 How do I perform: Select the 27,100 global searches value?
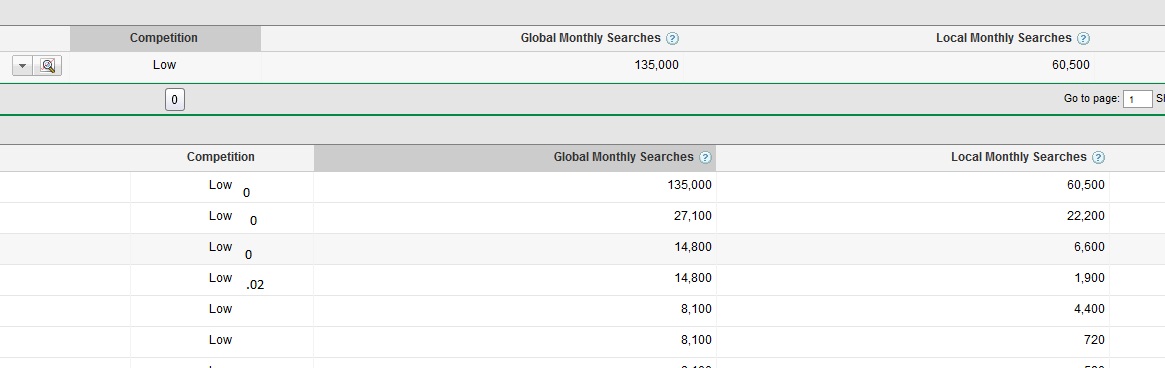tap(692, 216)
